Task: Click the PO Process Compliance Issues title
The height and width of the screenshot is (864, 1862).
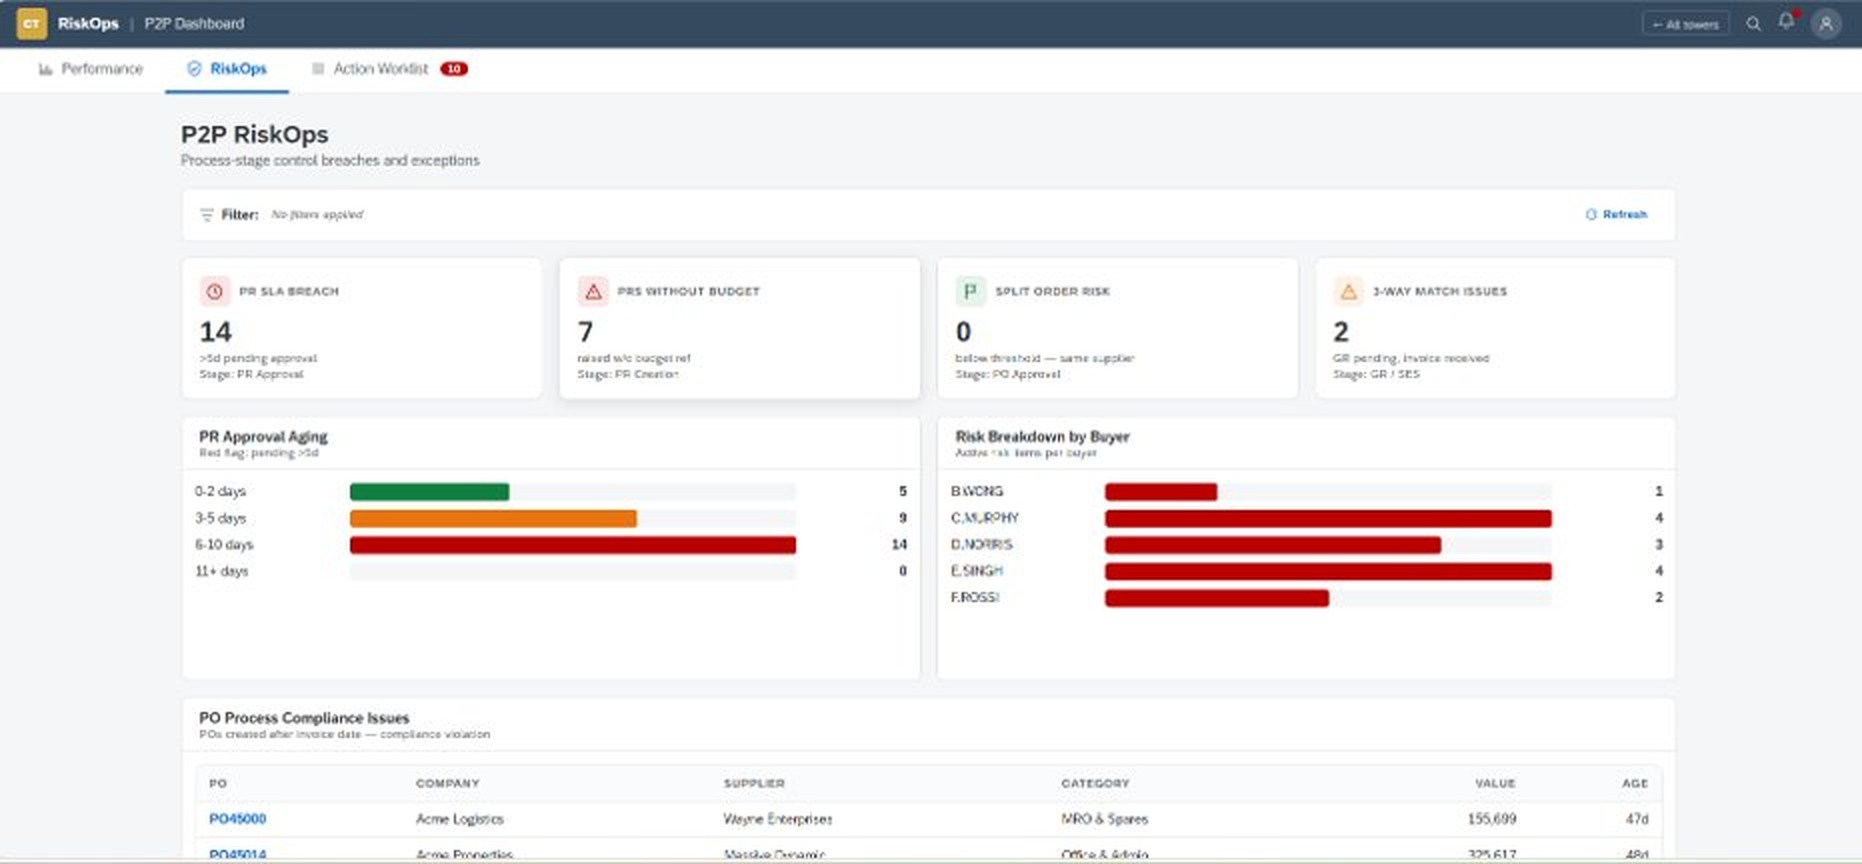Action: (x=304, y=718)
